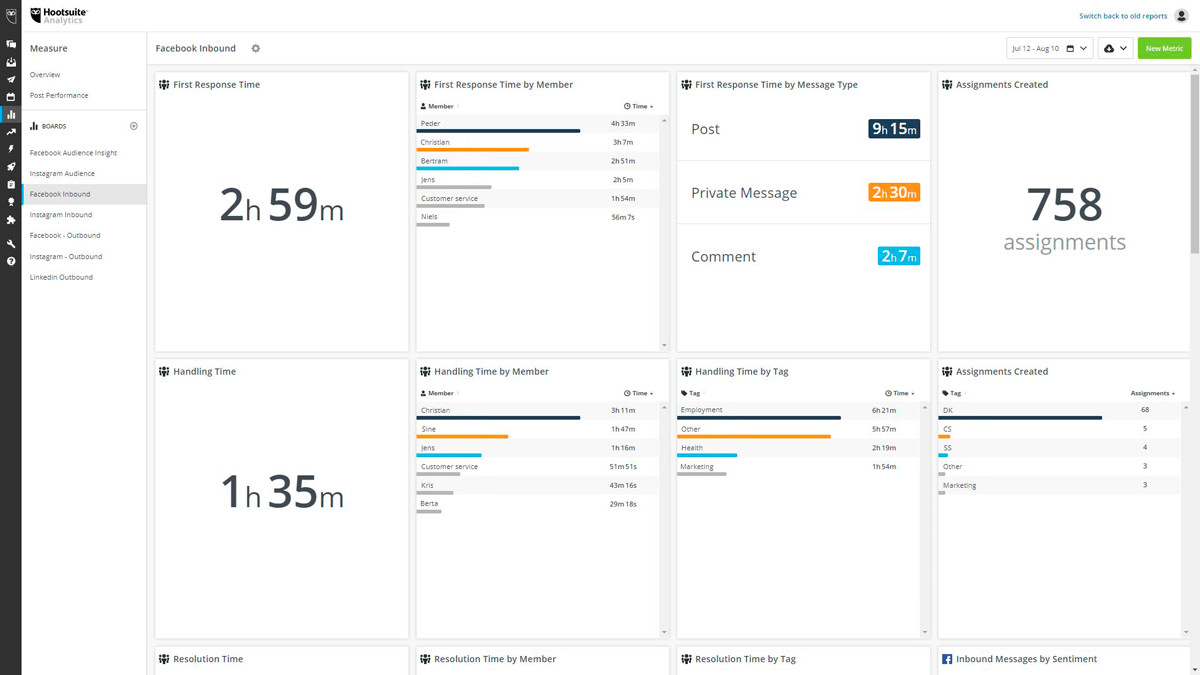1200x675 pixels.
Task: Open Post Performance in Measure menu
Action: pos(59,95)
